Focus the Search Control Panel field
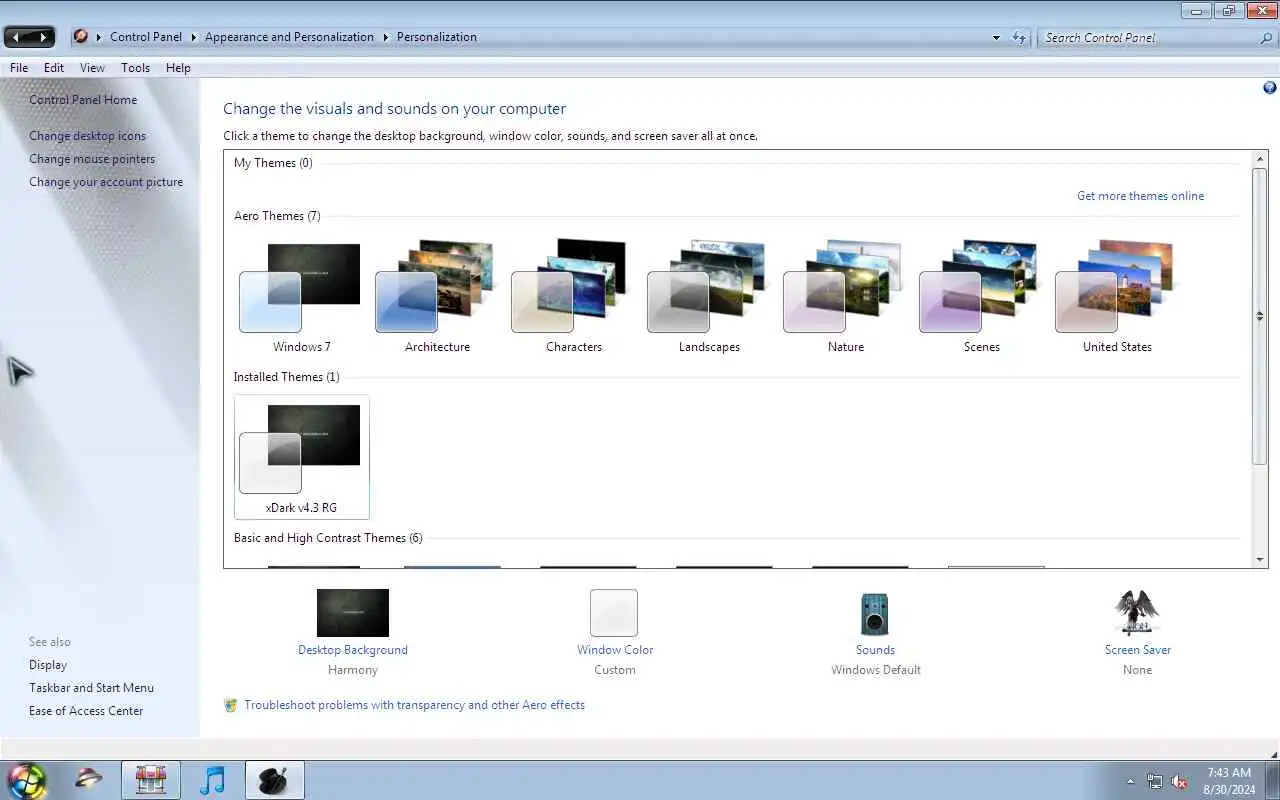The image size is (1280, 800). (x=1148, y=38)
